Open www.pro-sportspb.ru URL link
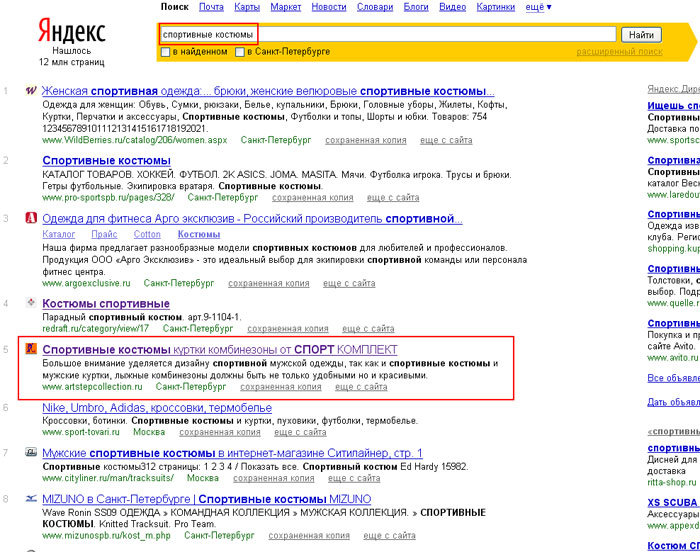 (x=108, y=197)
